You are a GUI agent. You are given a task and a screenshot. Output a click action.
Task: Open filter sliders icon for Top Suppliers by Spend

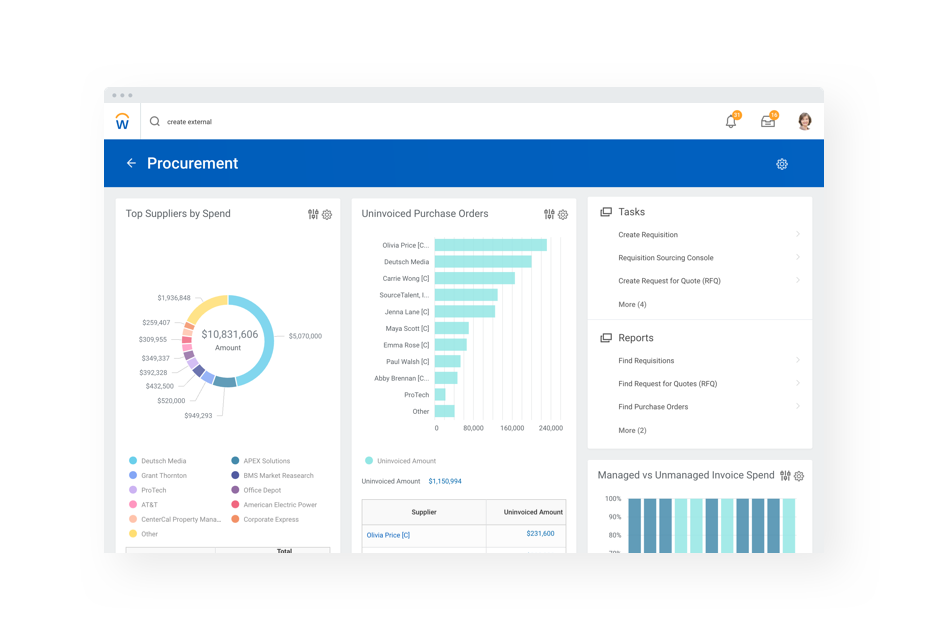[313, 214]
